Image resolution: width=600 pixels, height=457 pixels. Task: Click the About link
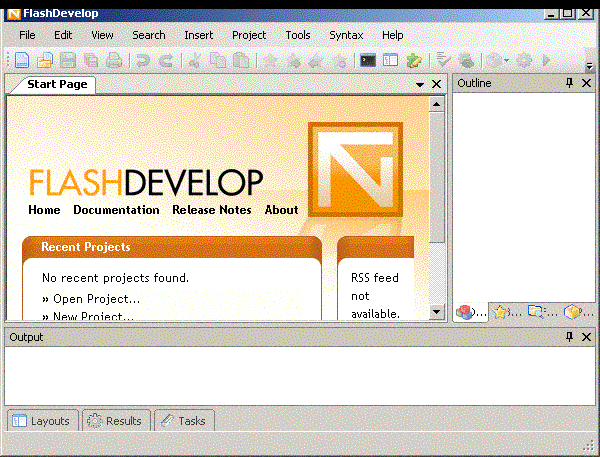click(x=282, y=210)
